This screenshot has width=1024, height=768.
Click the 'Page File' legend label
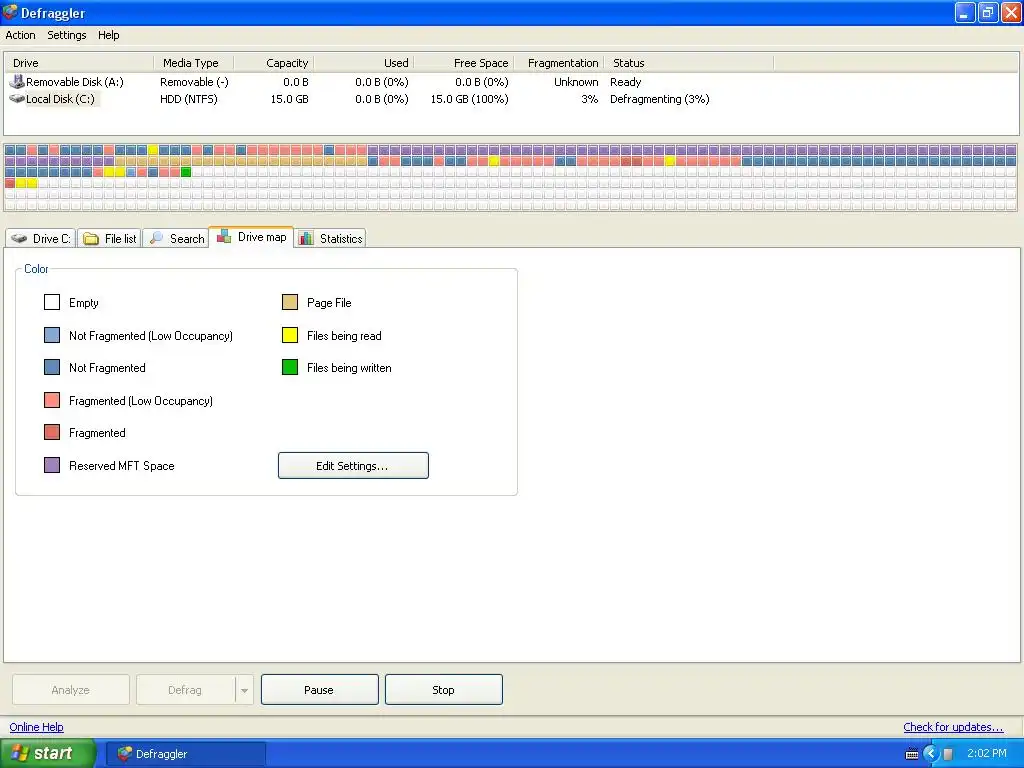[329, 302]
